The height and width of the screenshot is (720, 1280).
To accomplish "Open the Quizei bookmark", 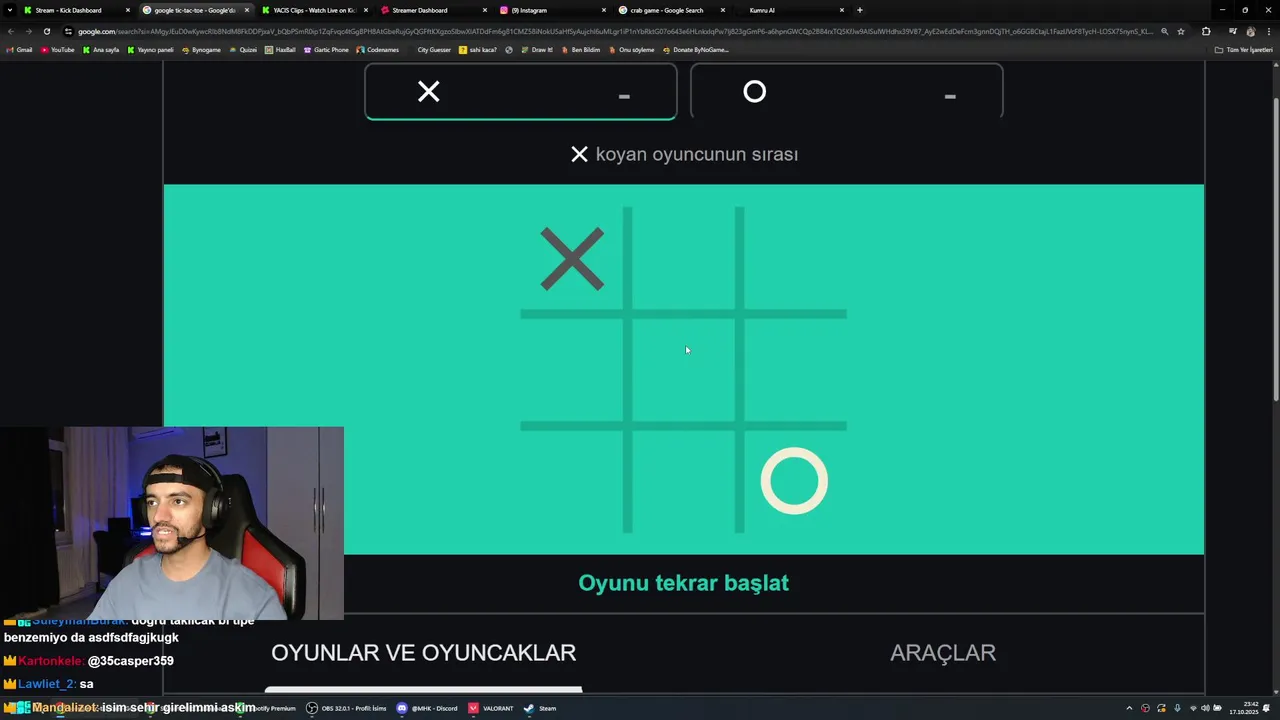I will coord(243,49).
